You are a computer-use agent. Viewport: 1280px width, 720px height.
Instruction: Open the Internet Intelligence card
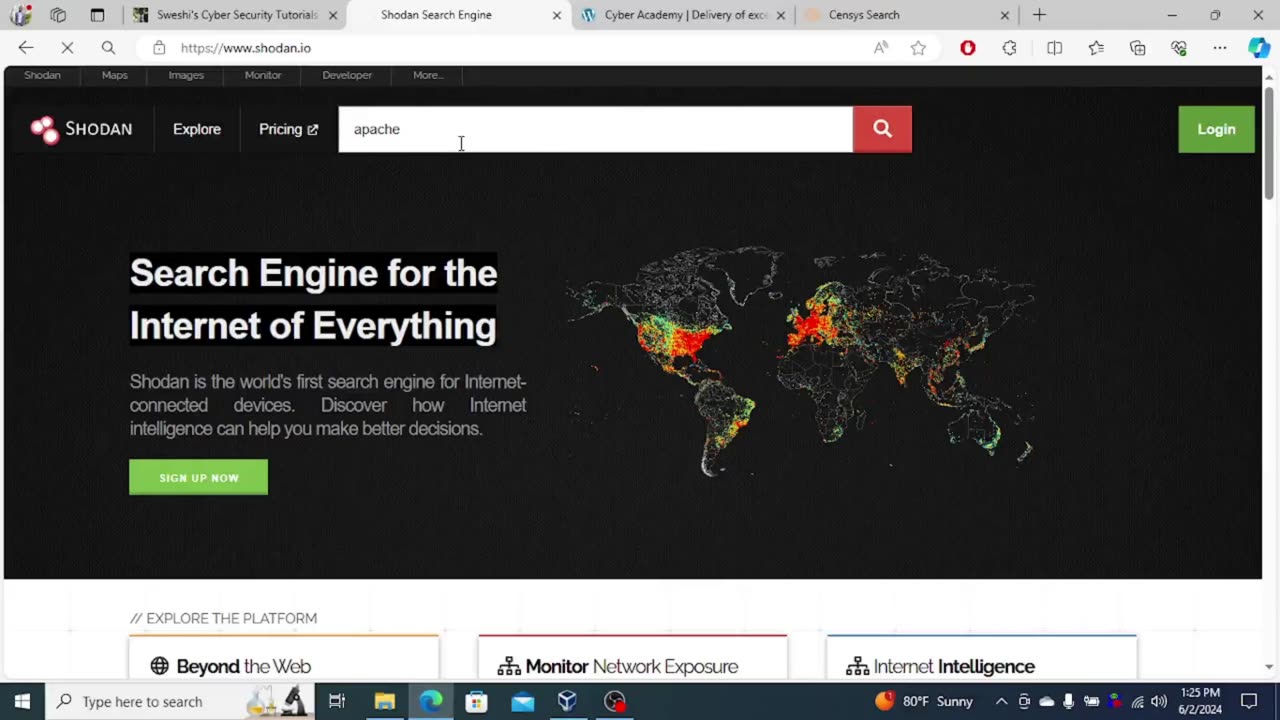click(x=981, y=658)
